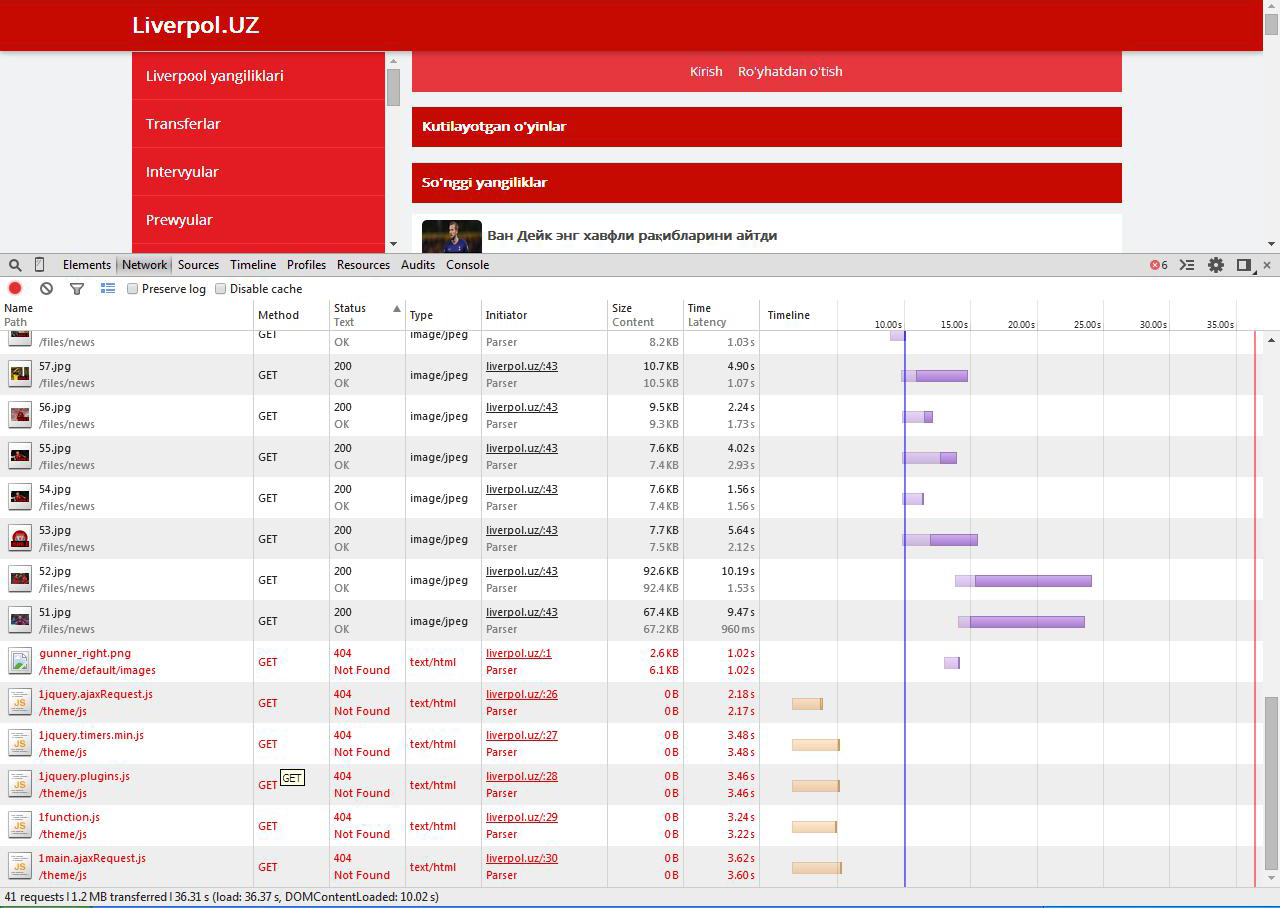Image resolution: width=1280 pixels, height=908 pixels.
Task: Open the Transferlar sidebar menu item
Action: coord(183,124)
